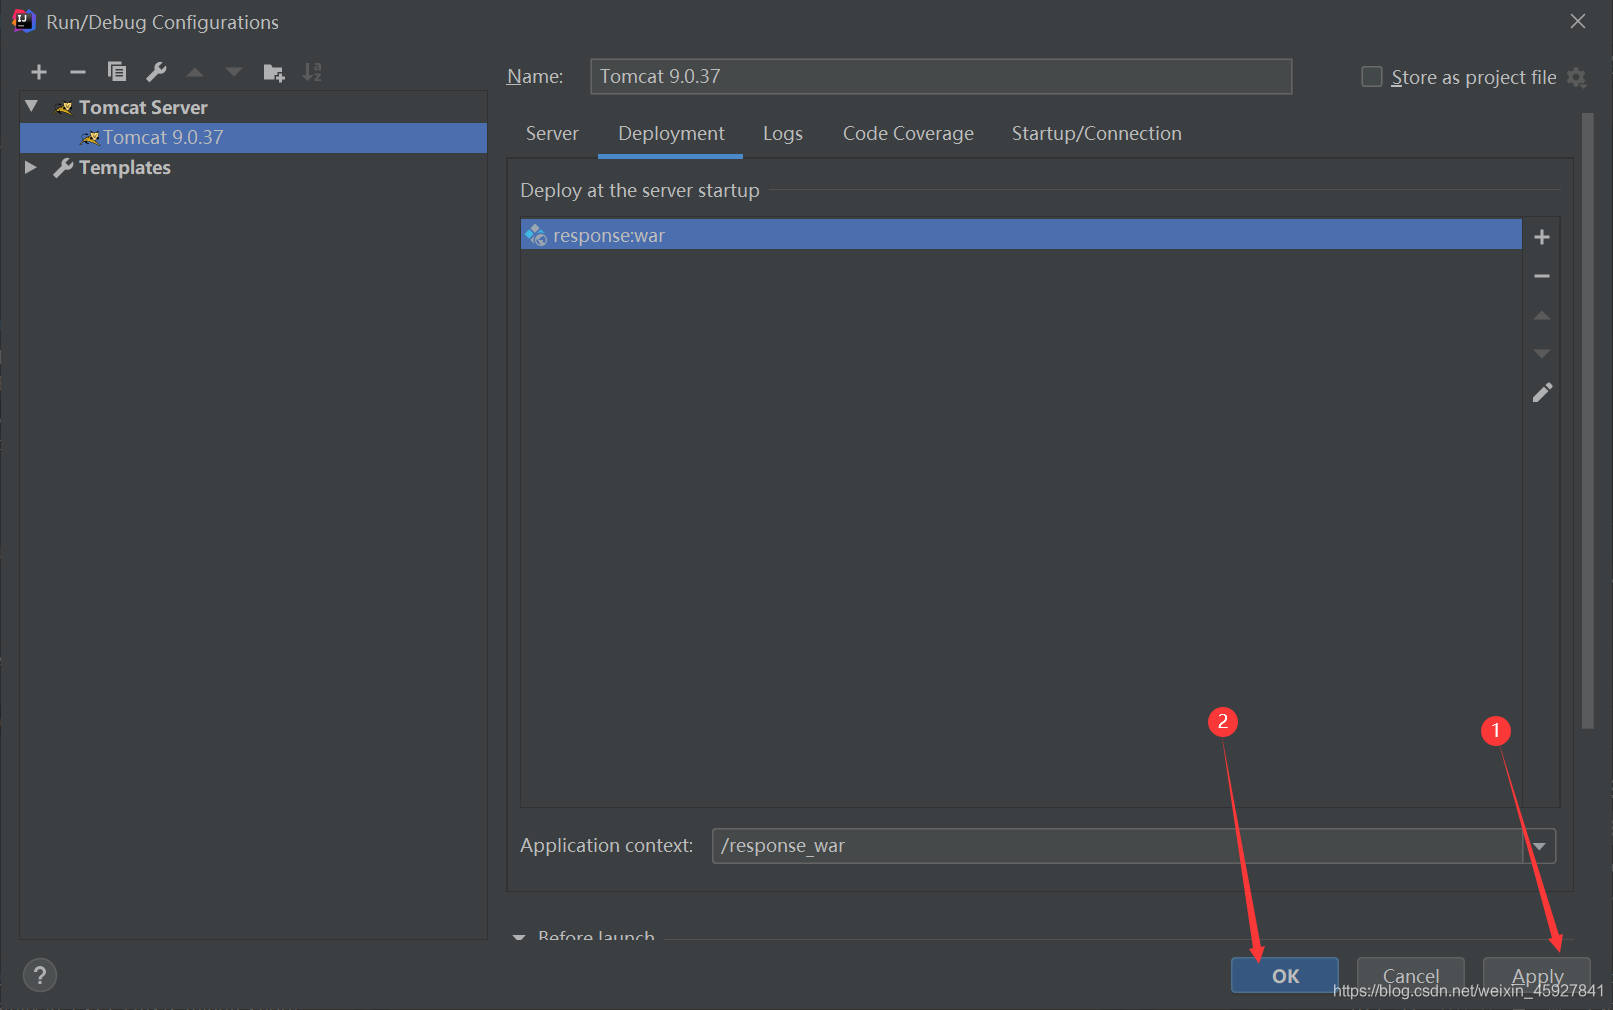Move deployment artifact up

click(1542, 315)
